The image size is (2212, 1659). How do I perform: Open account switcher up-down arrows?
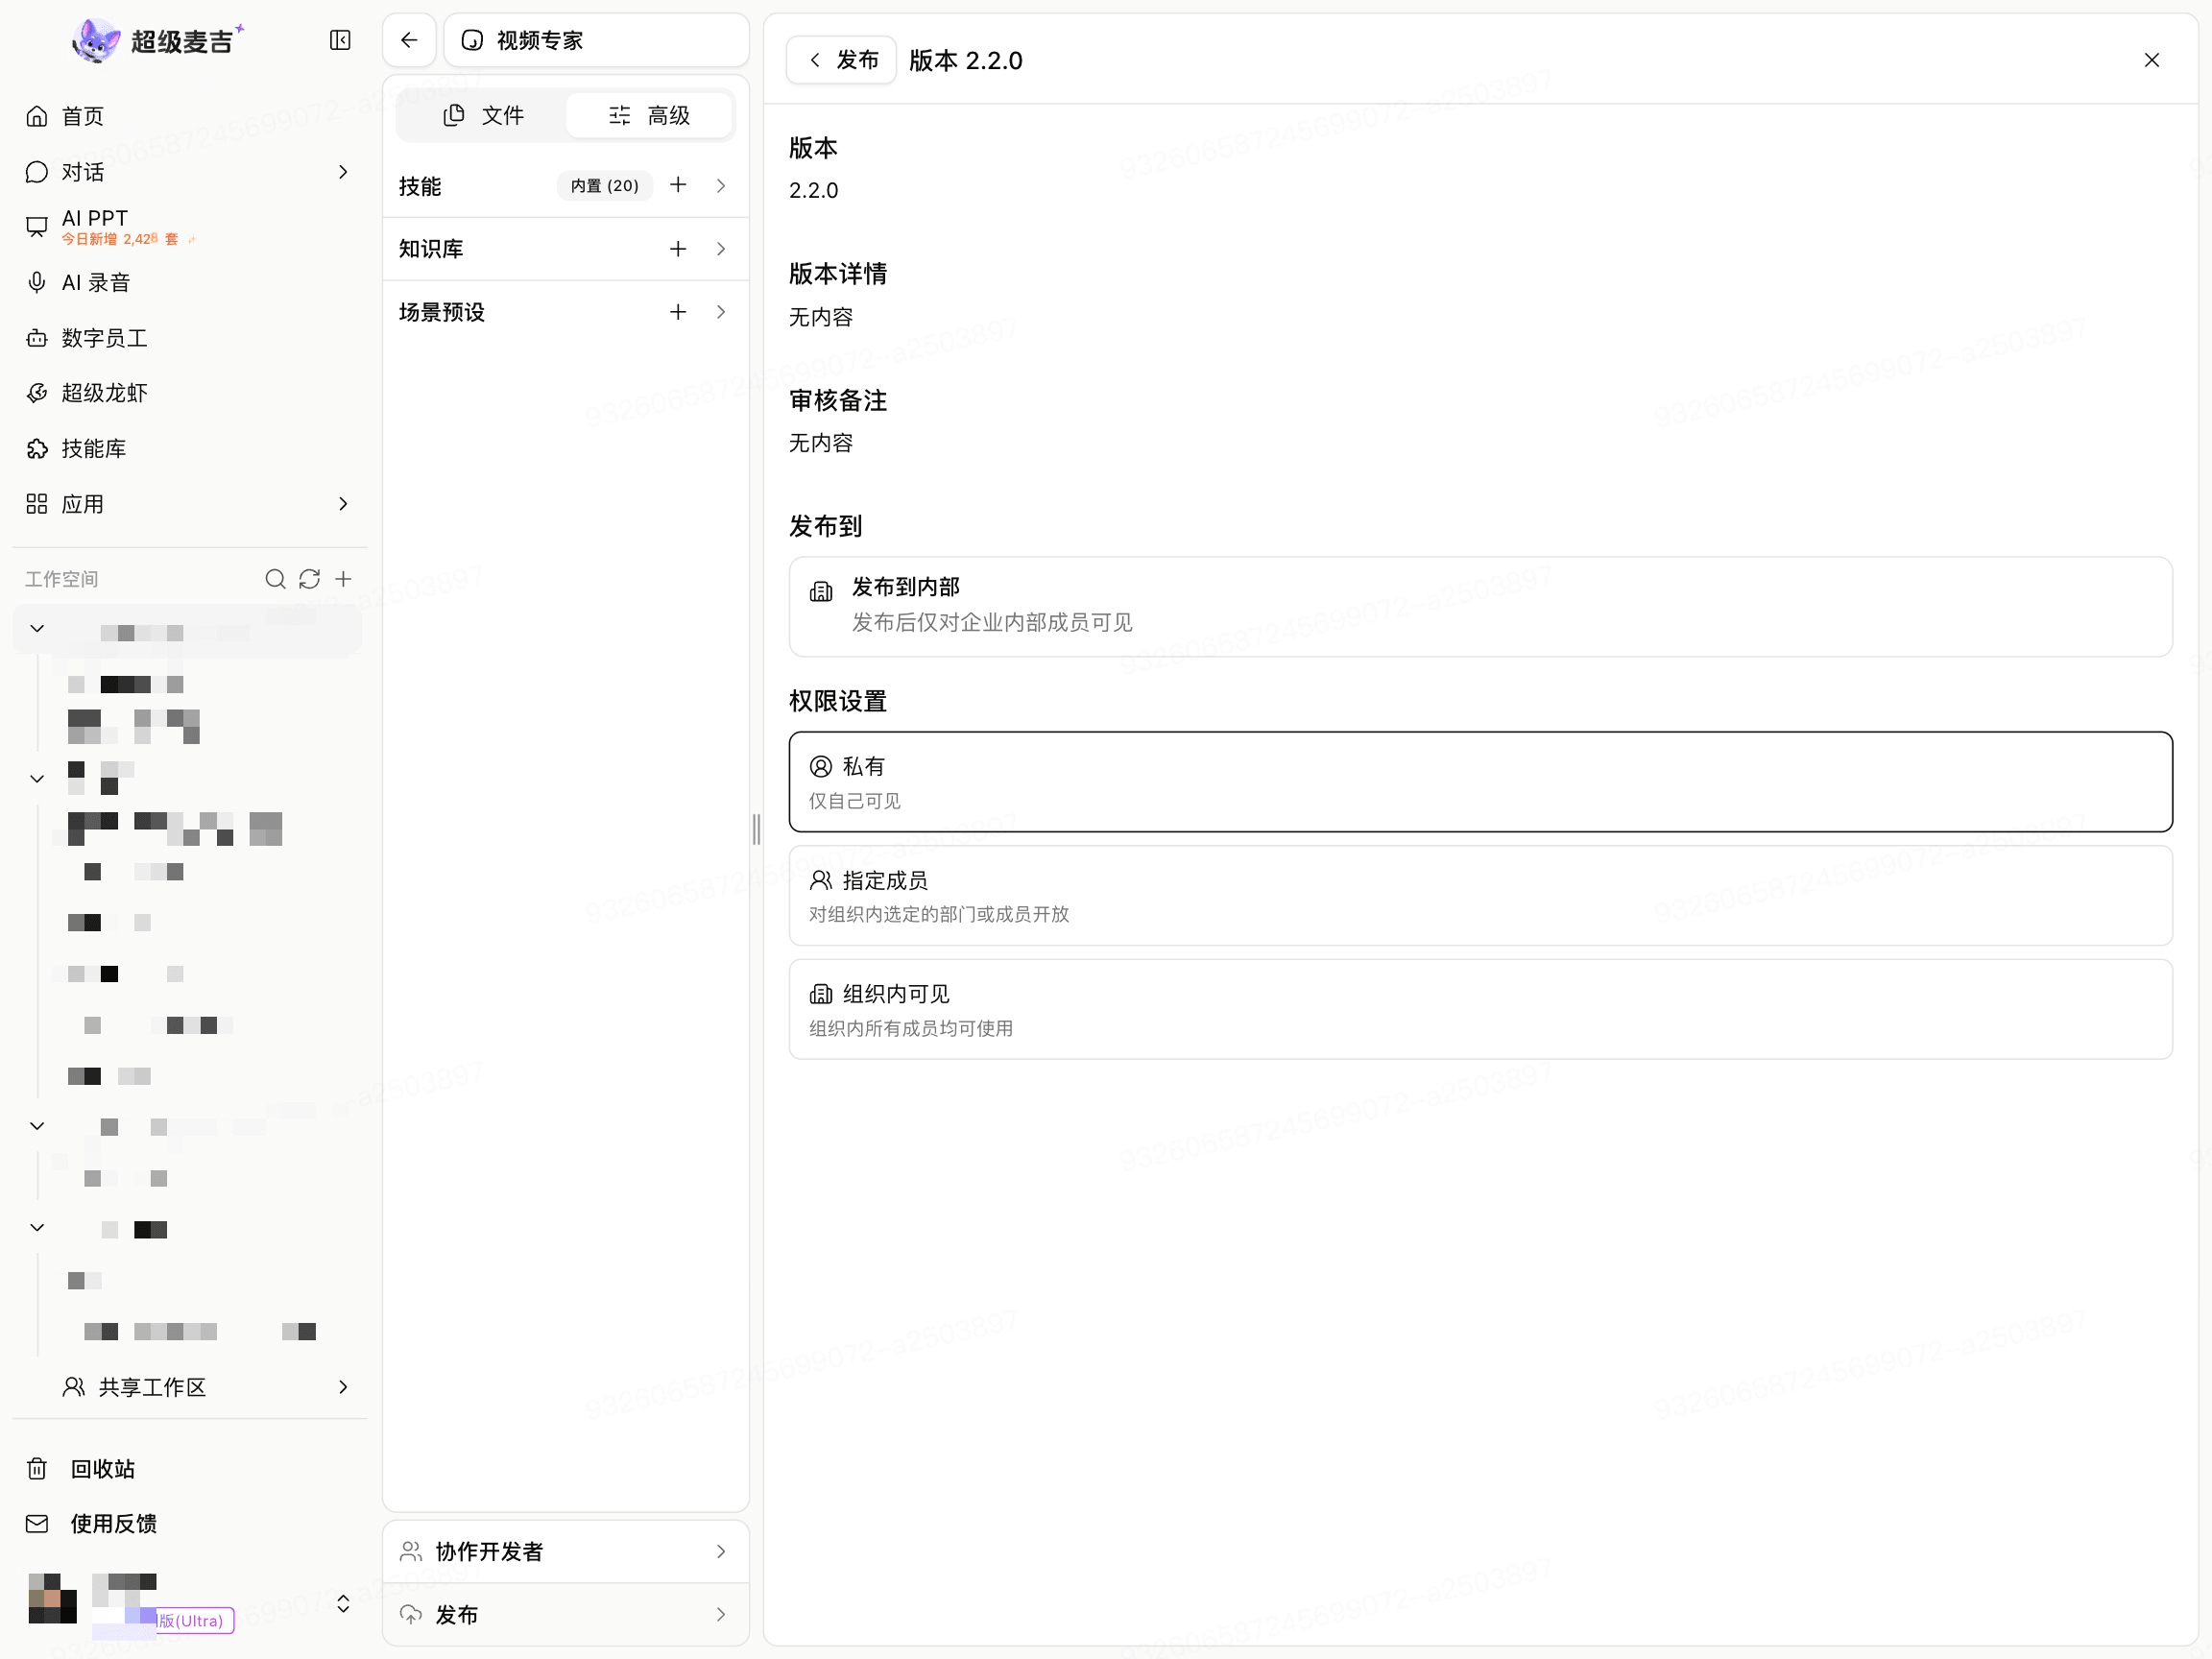343,1604
